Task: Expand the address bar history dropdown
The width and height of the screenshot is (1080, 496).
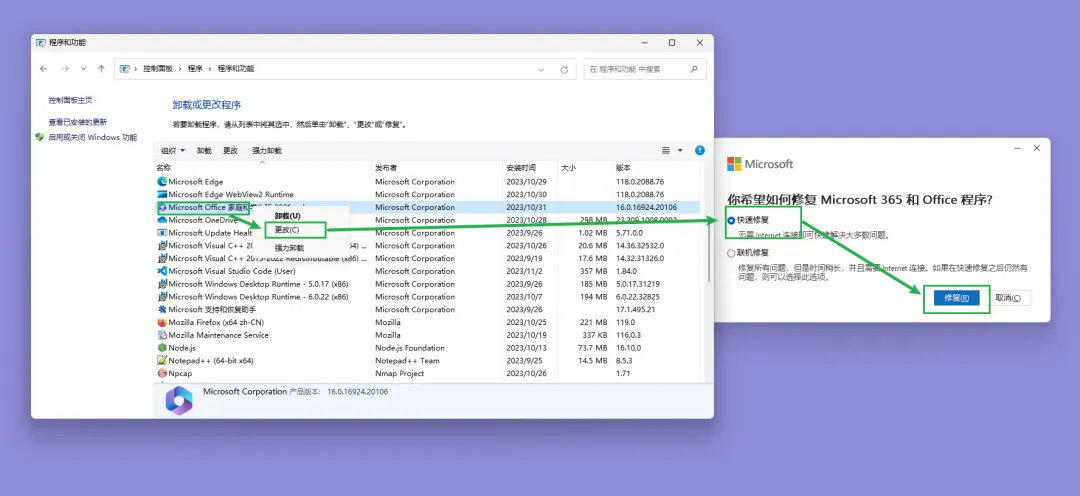Action: (x=541, y=70)
